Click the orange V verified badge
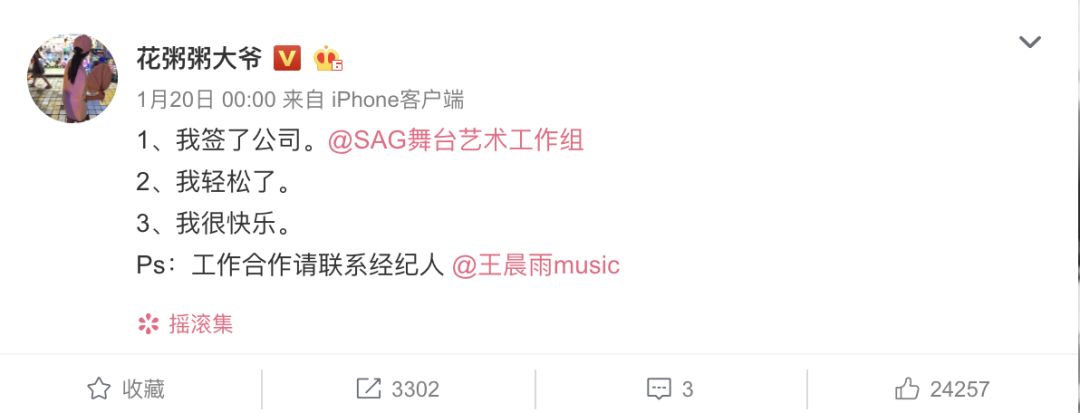1080x413 pixels. (x=287, y=59)
